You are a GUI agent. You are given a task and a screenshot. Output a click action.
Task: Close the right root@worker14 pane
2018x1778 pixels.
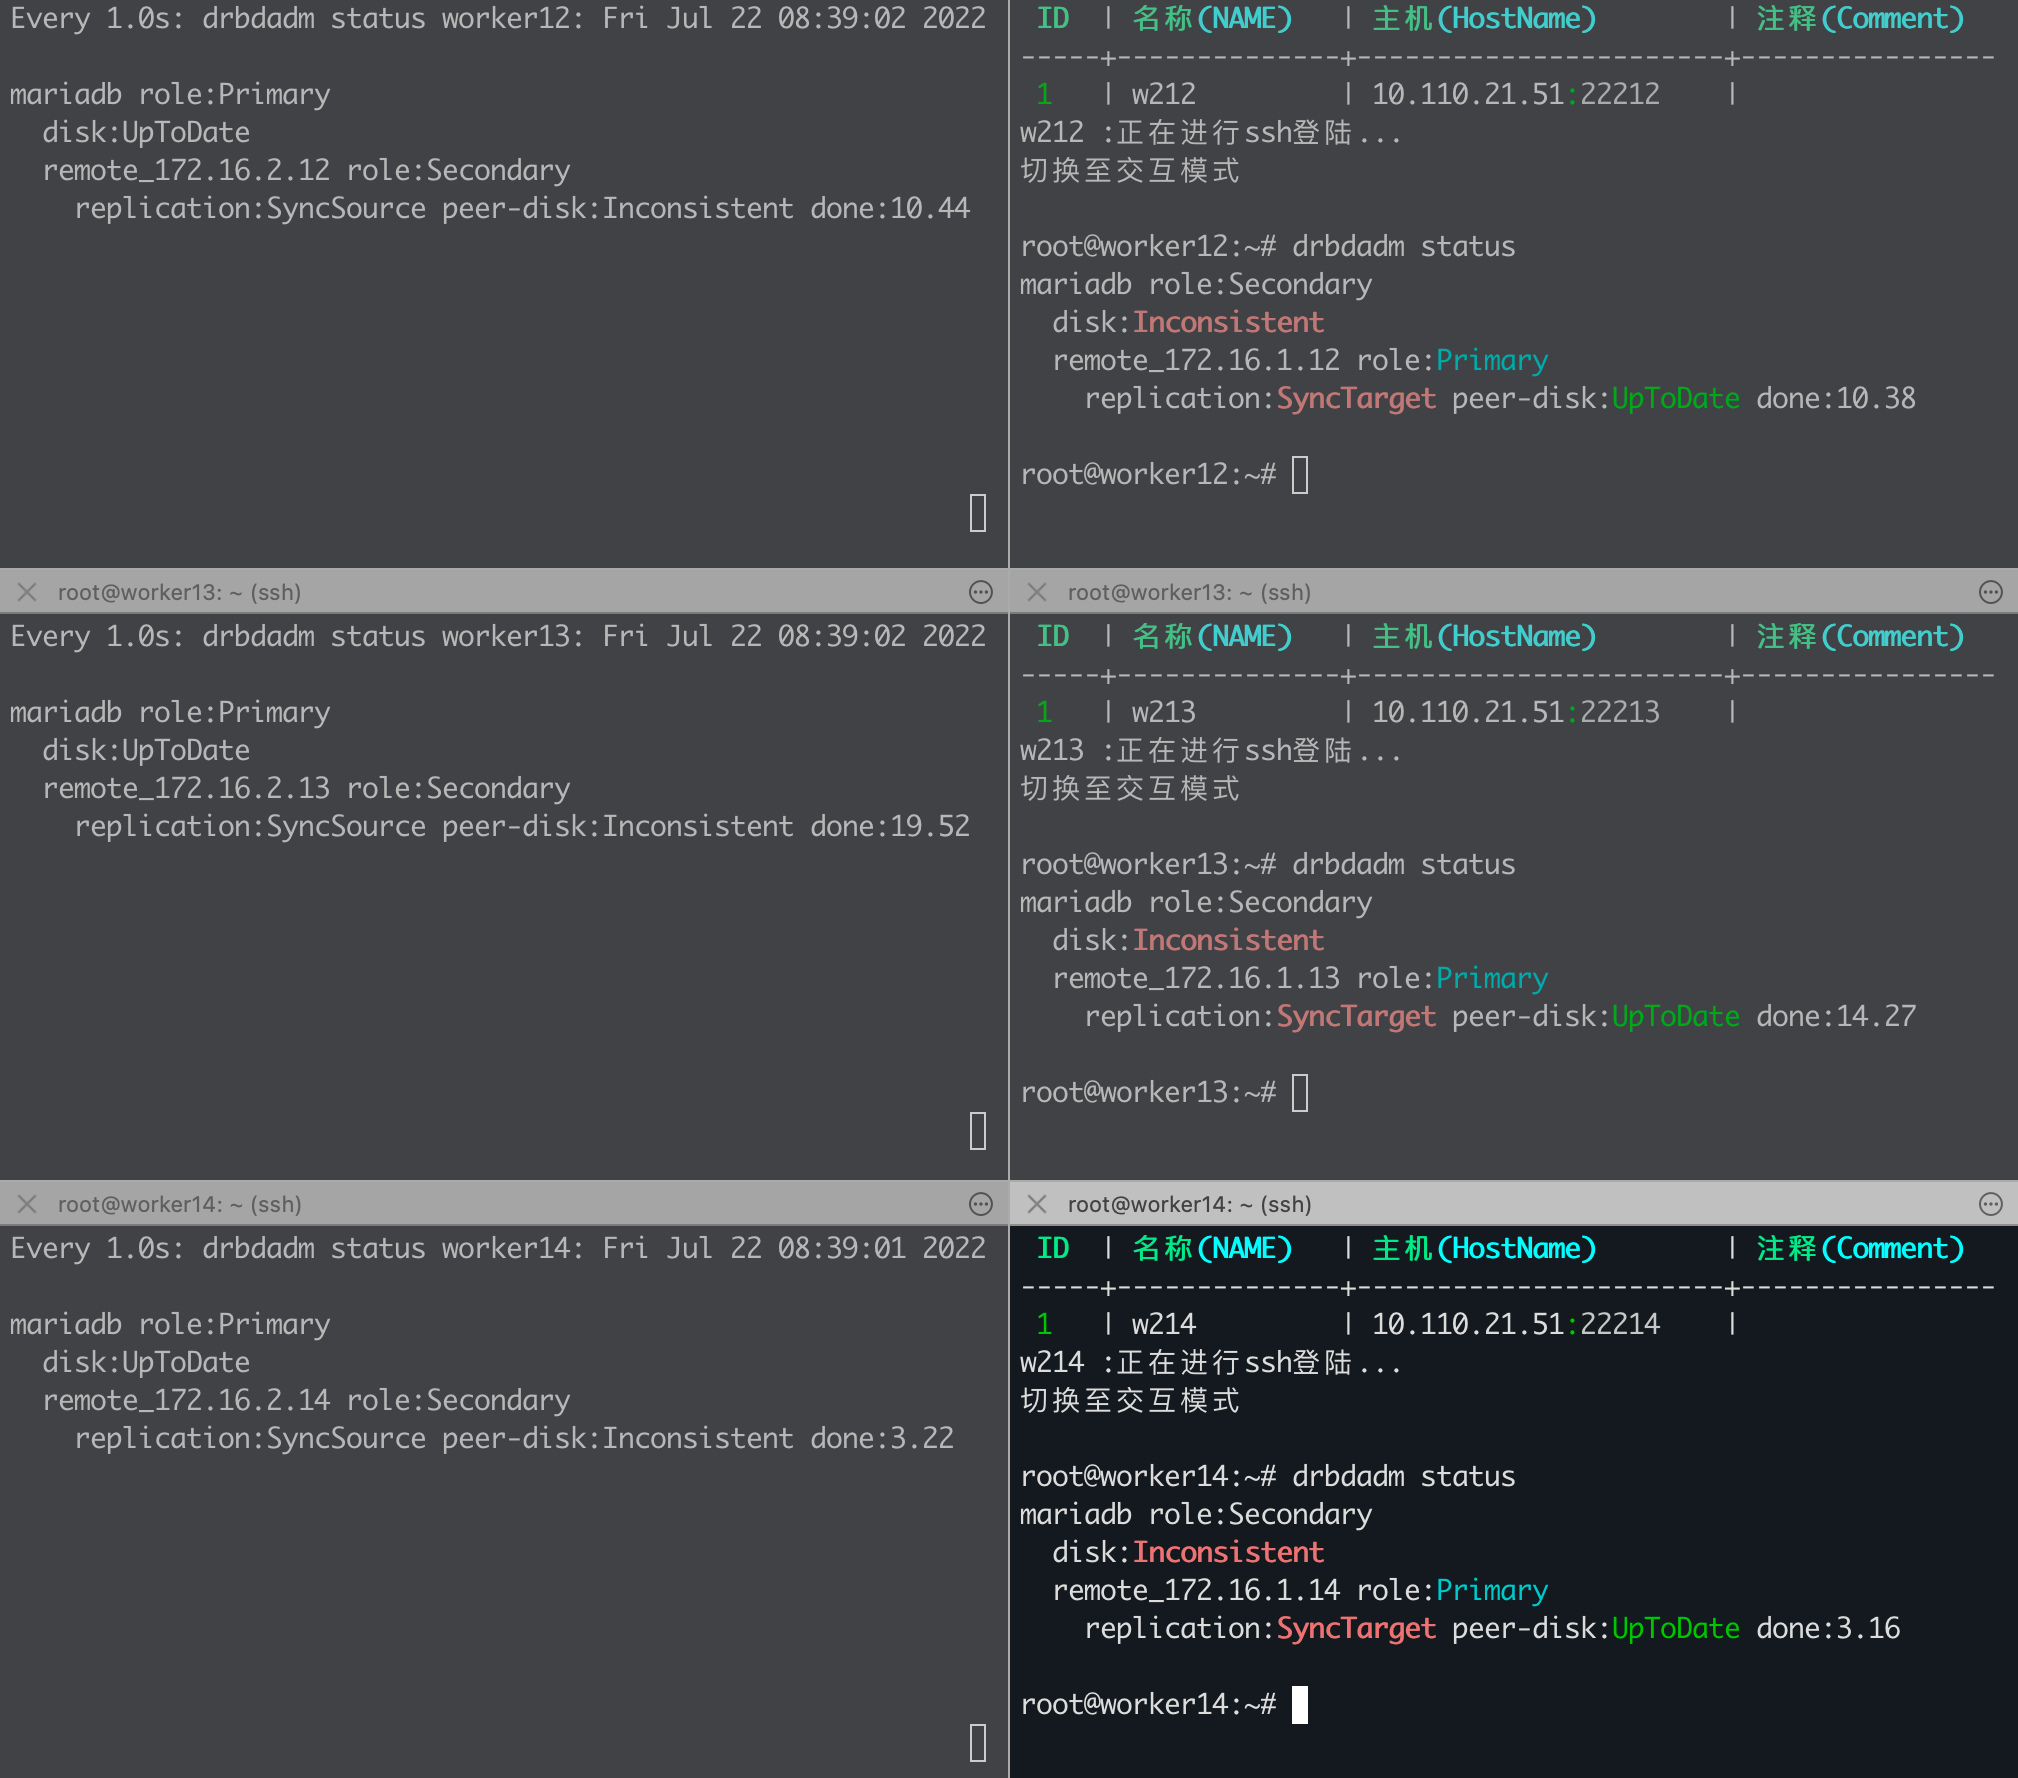(1037, 1204)
